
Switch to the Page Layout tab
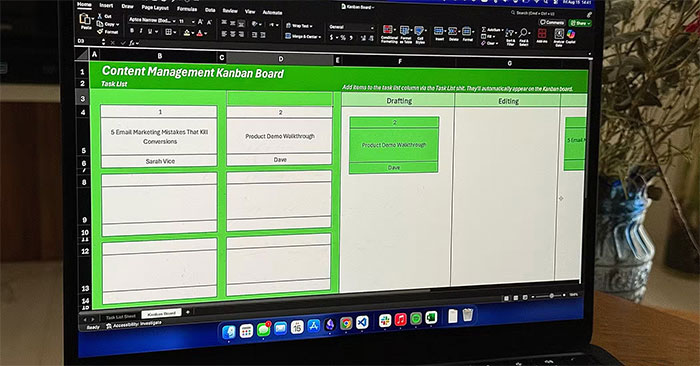(x=154, y=8)
